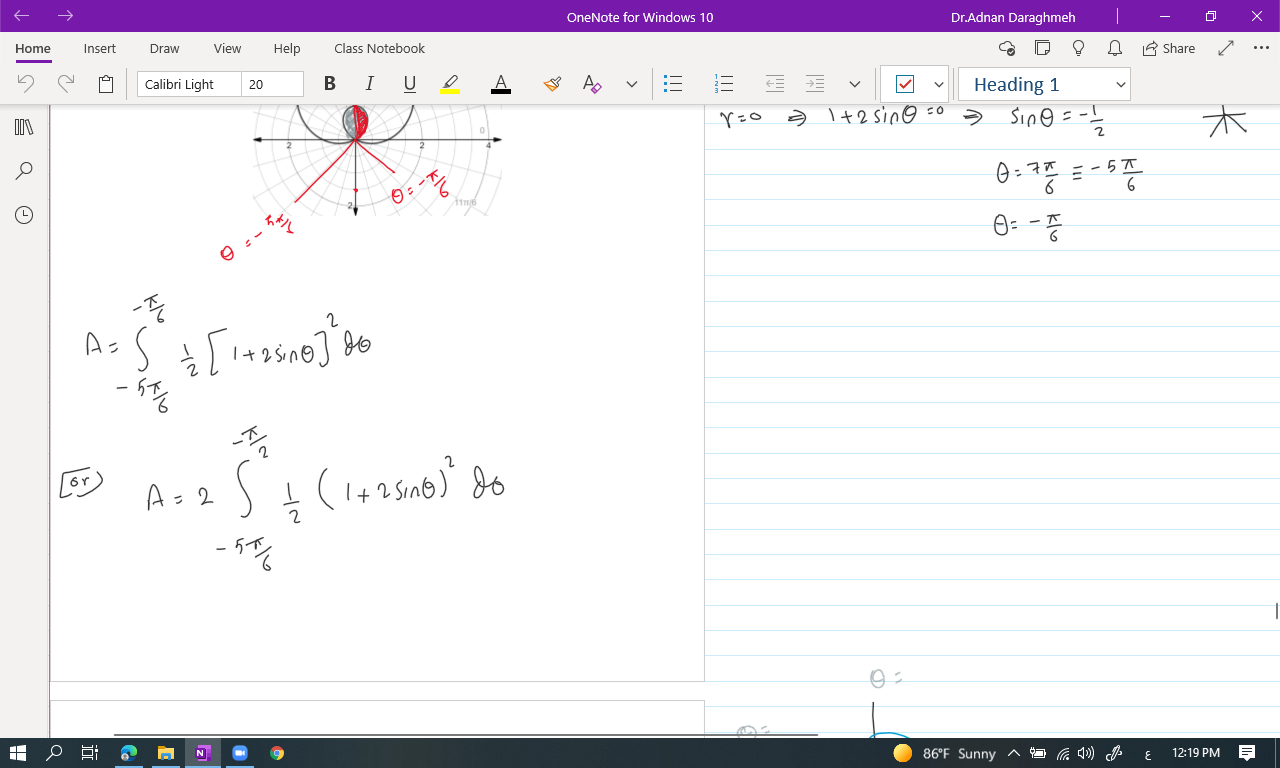
Task: Enter full screen mode arrow
Action: point(1226,48)
